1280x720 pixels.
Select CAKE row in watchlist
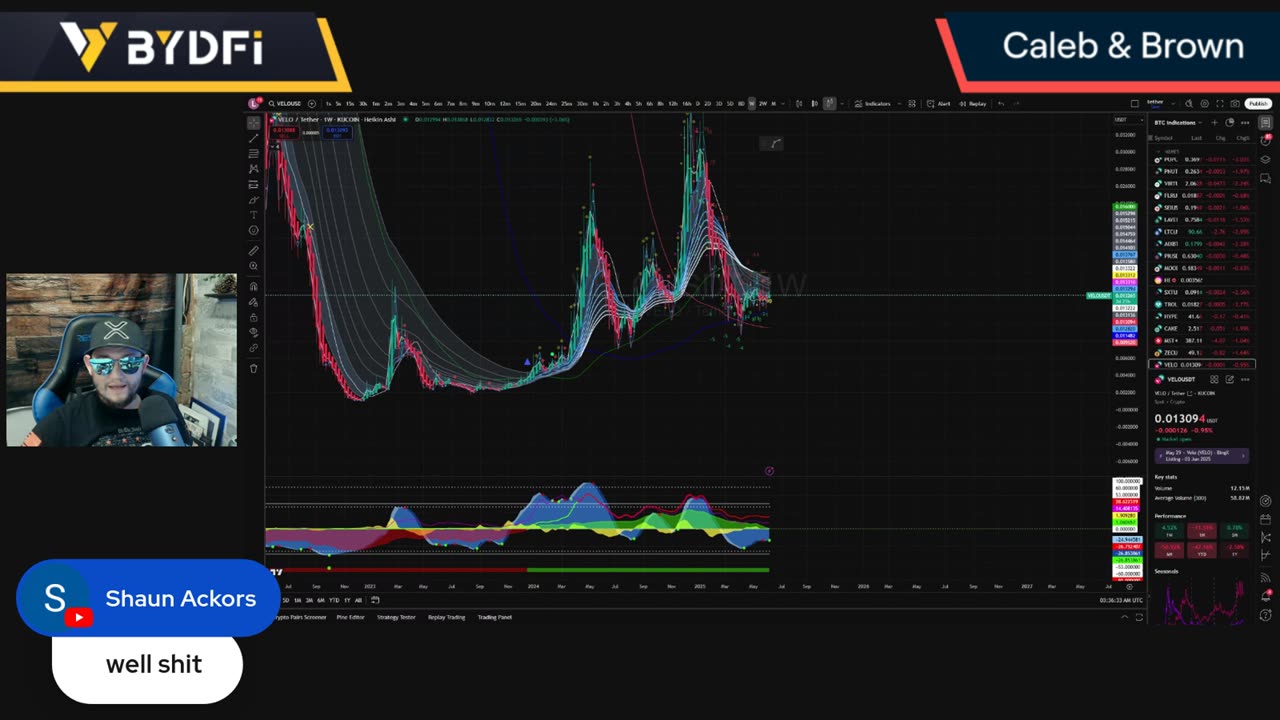pos(1203,328)
